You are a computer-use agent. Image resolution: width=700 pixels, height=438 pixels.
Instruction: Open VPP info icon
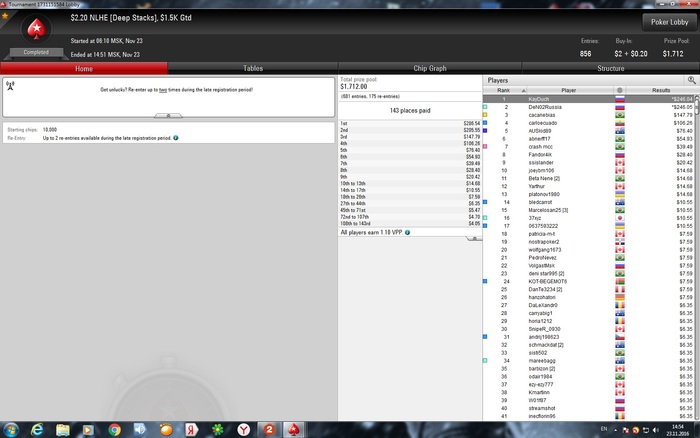point(407,232)
